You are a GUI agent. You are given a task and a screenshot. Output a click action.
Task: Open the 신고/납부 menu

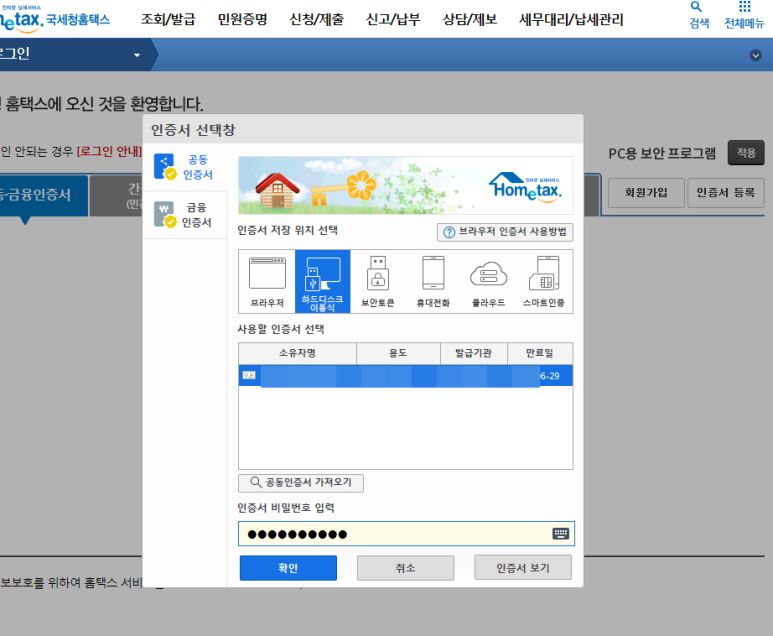tap(393, 20)
